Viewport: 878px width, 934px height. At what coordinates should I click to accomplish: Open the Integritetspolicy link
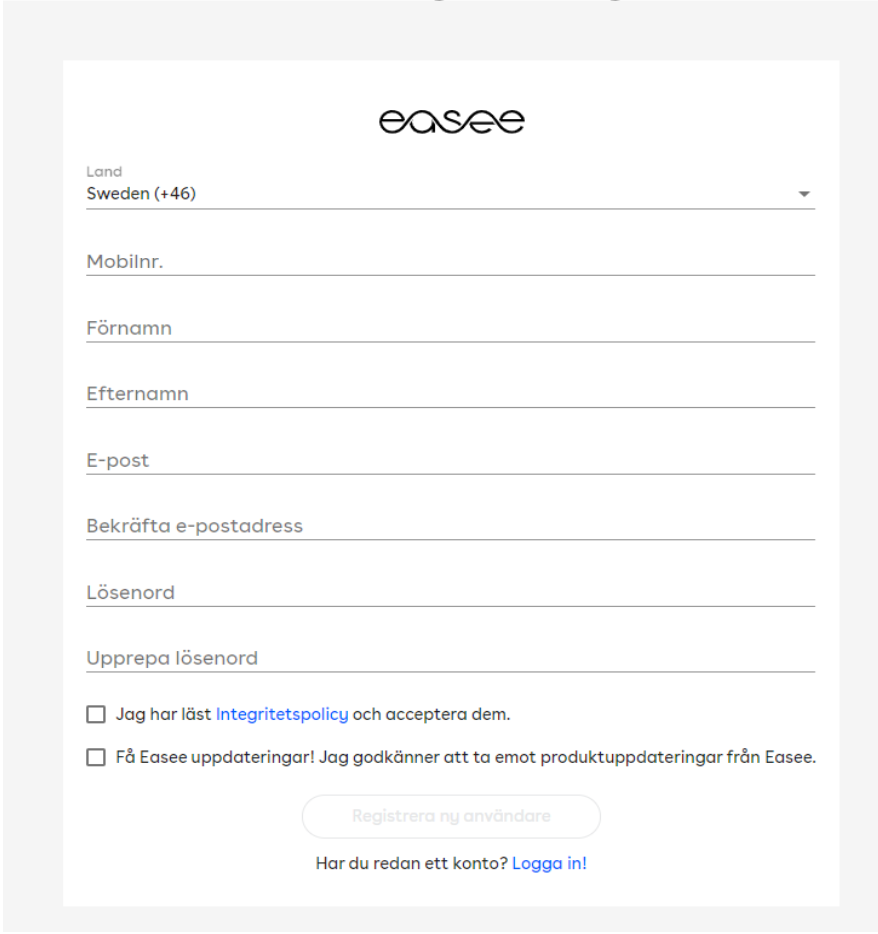pos(282,714)
